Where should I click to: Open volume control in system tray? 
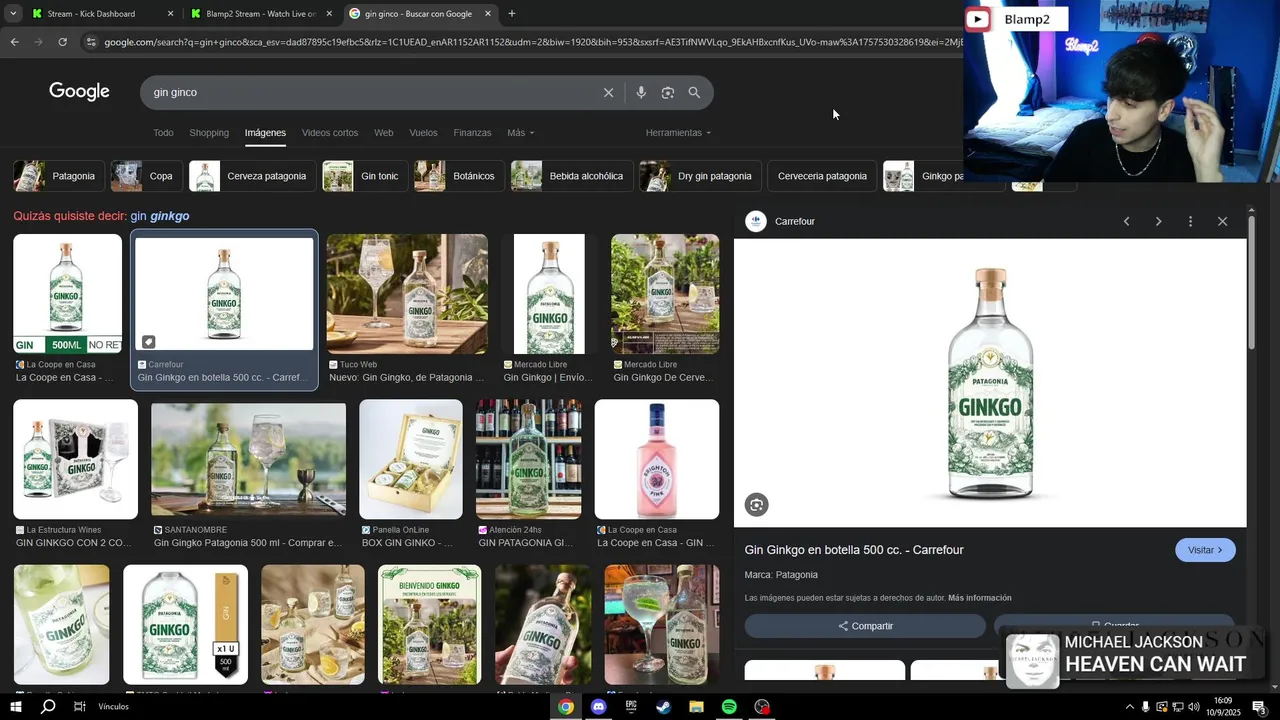click(x=1193, y=707)
